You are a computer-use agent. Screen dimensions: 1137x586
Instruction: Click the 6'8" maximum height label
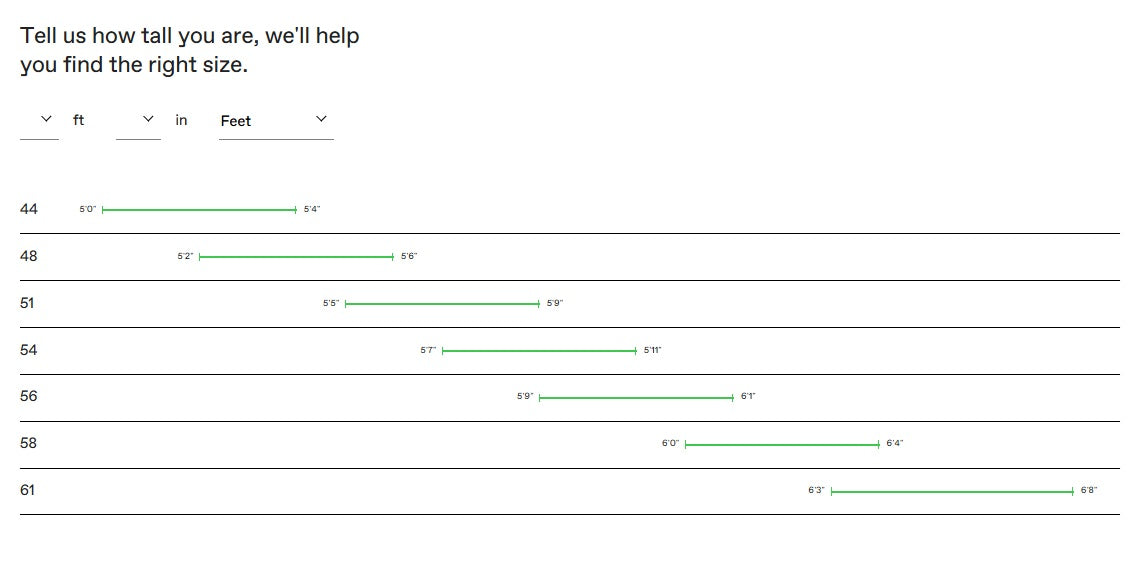(1089, 491)
